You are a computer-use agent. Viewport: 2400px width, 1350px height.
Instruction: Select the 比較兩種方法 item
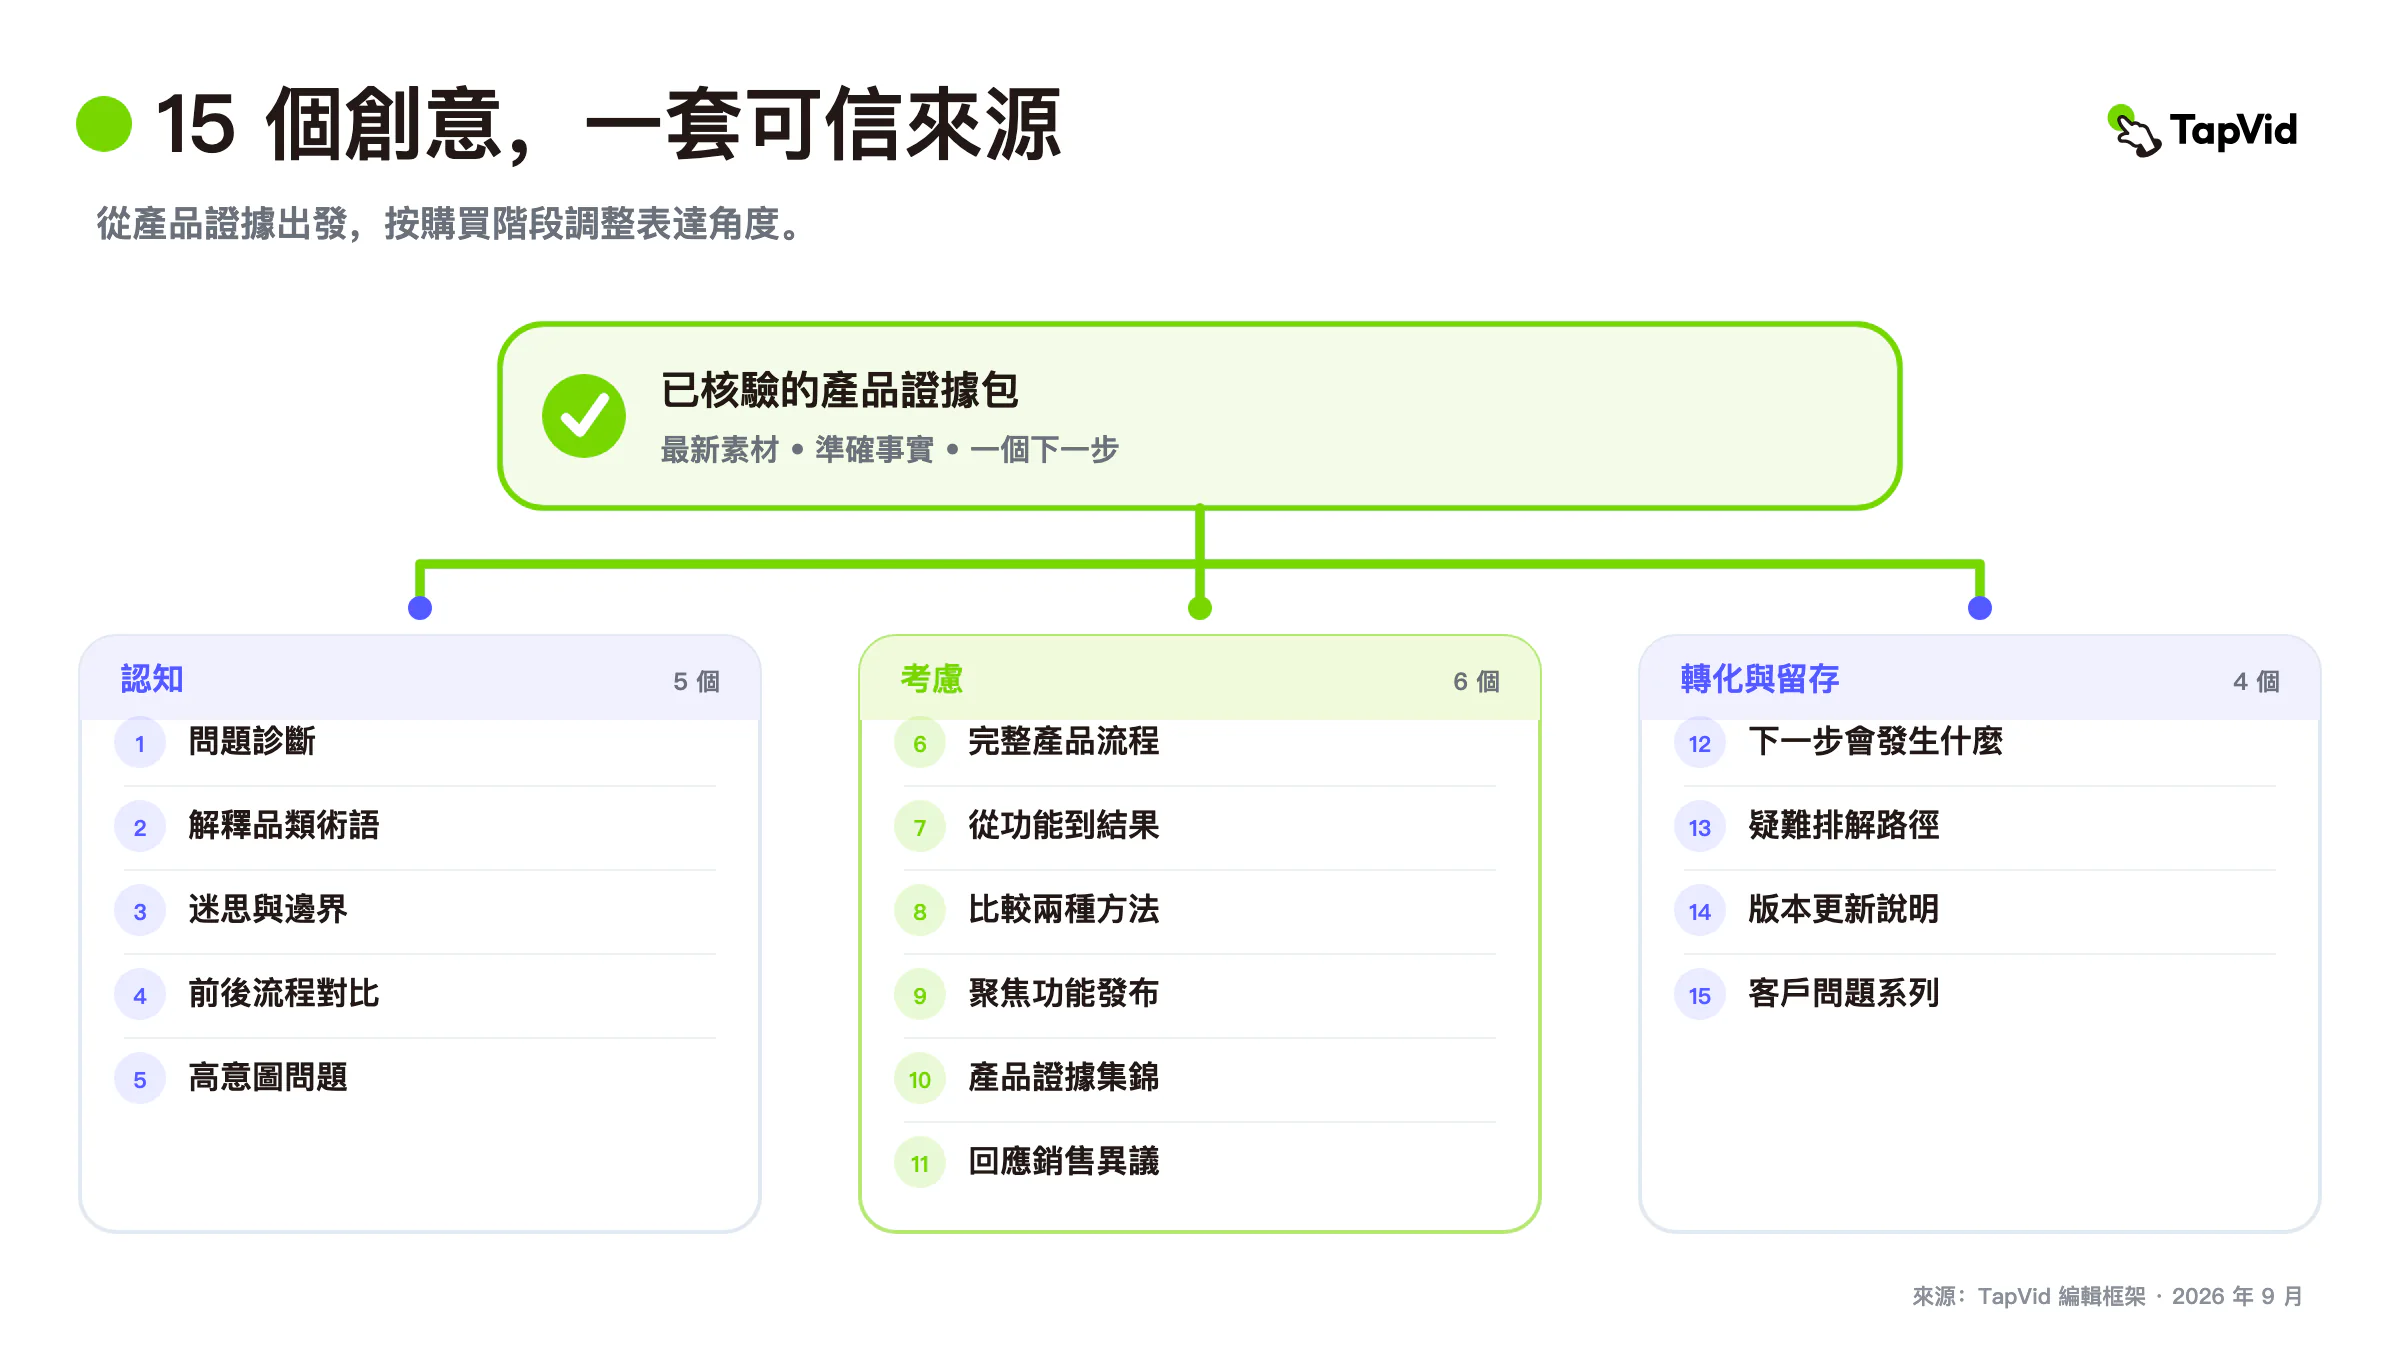click(x=1198, y=911)
